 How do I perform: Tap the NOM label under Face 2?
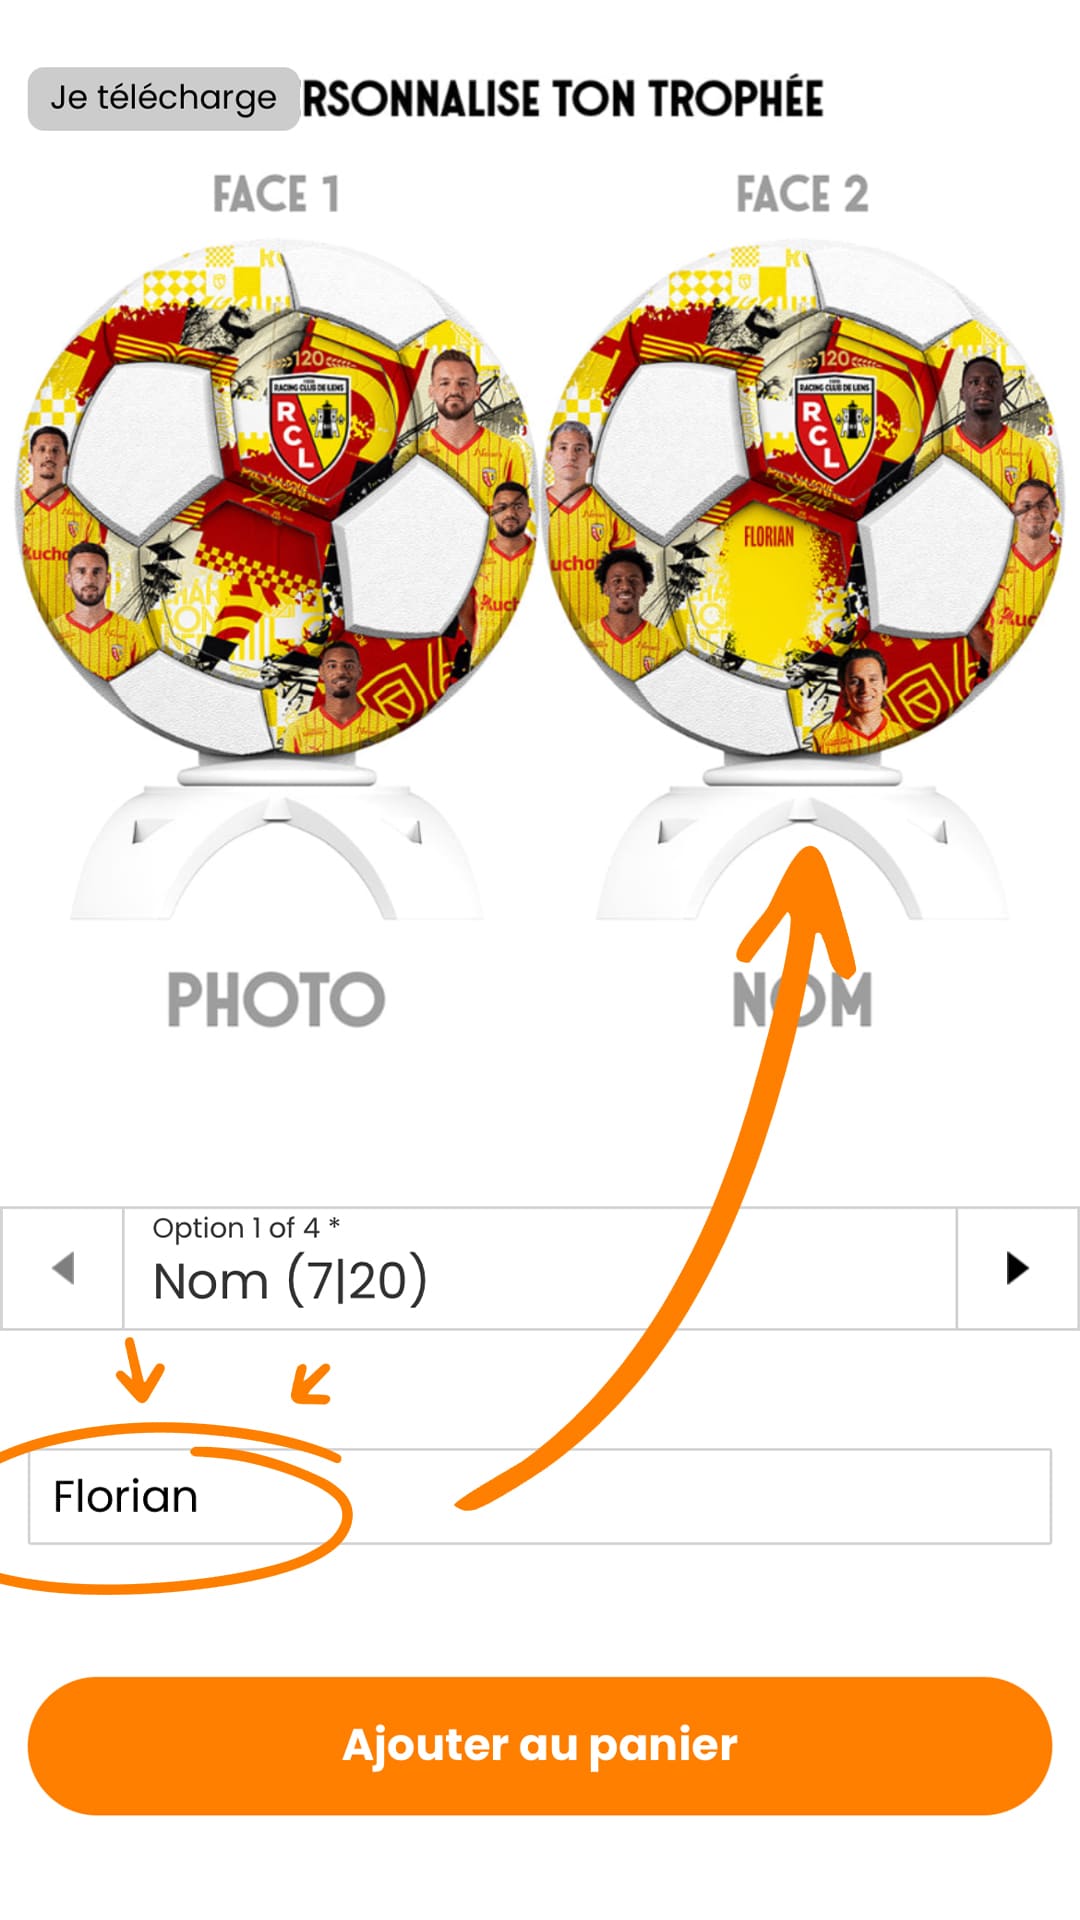point(802,1000)
